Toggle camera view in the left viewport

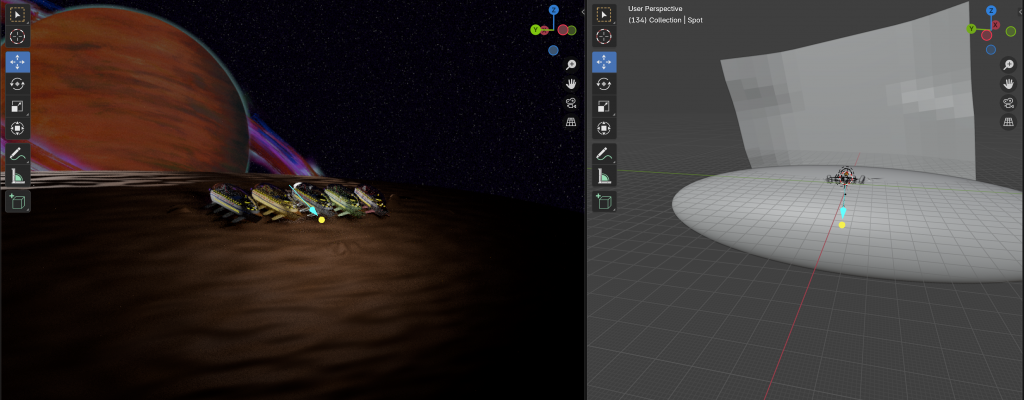[x=571, y=103]
